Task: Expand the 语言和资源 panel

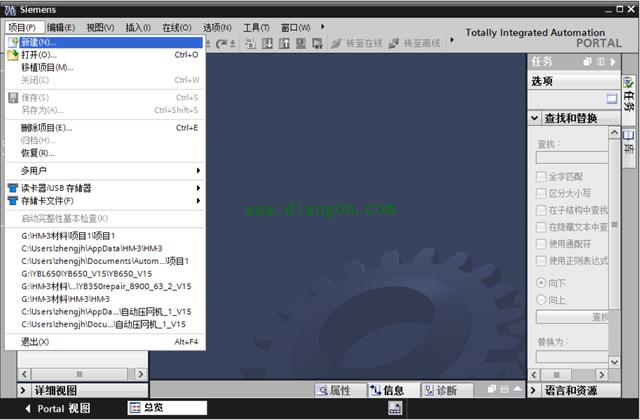Action: (535, 390)
